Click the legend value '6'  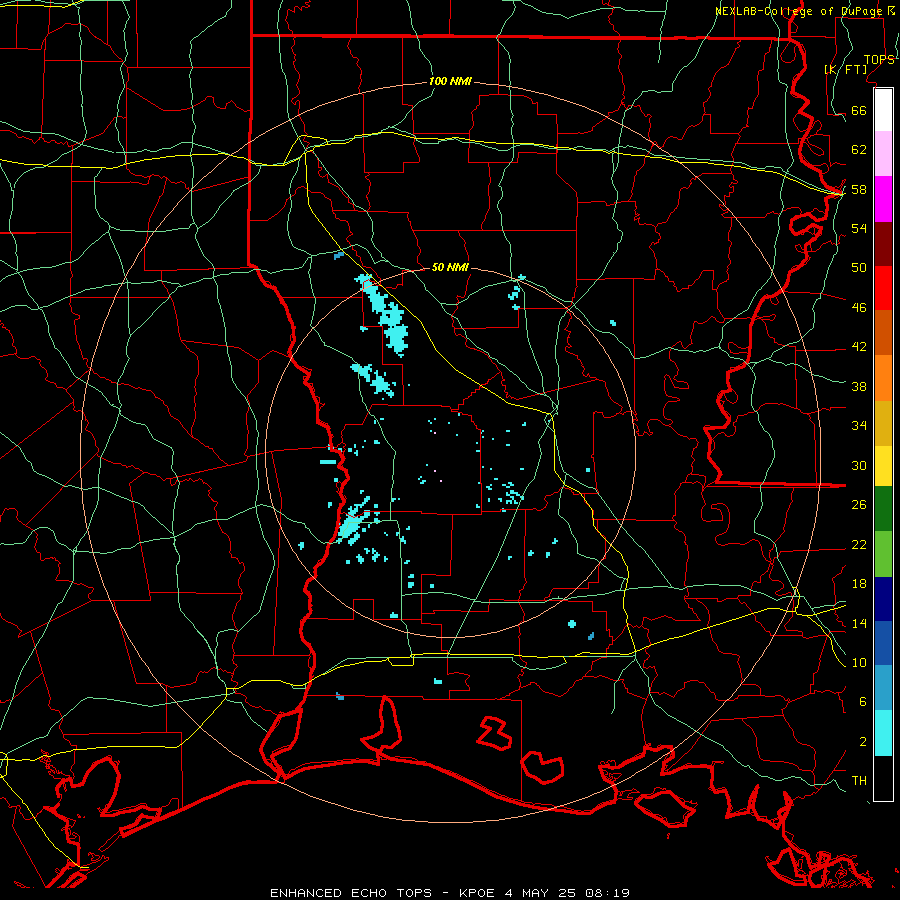pos(862,702)
